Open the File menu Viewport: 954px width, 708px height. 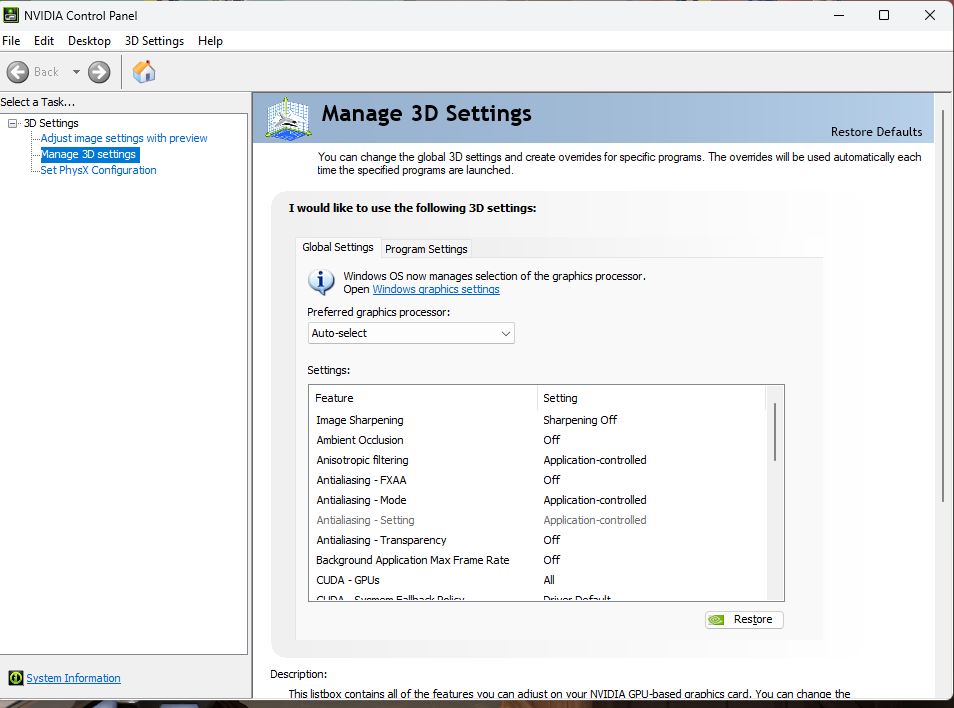[x=11, y=41]
